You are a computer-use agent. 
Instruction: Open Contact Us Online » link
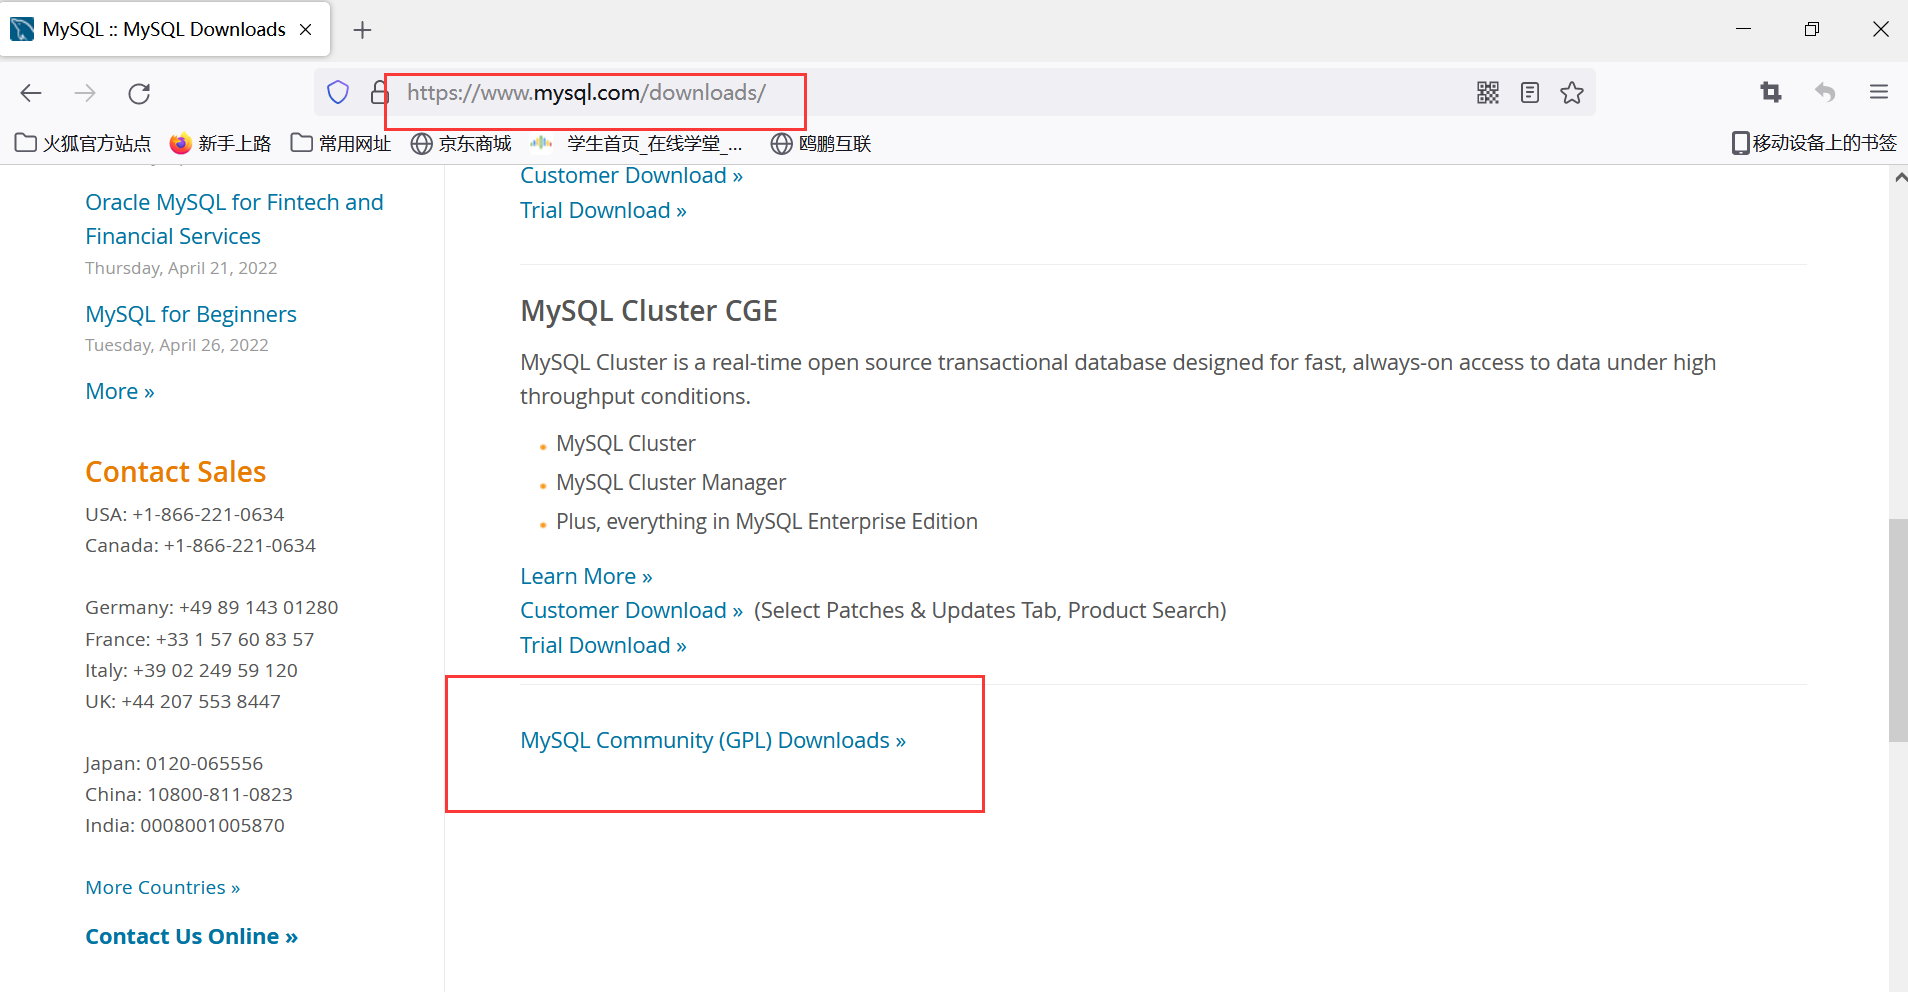click(x=192, y=936)
